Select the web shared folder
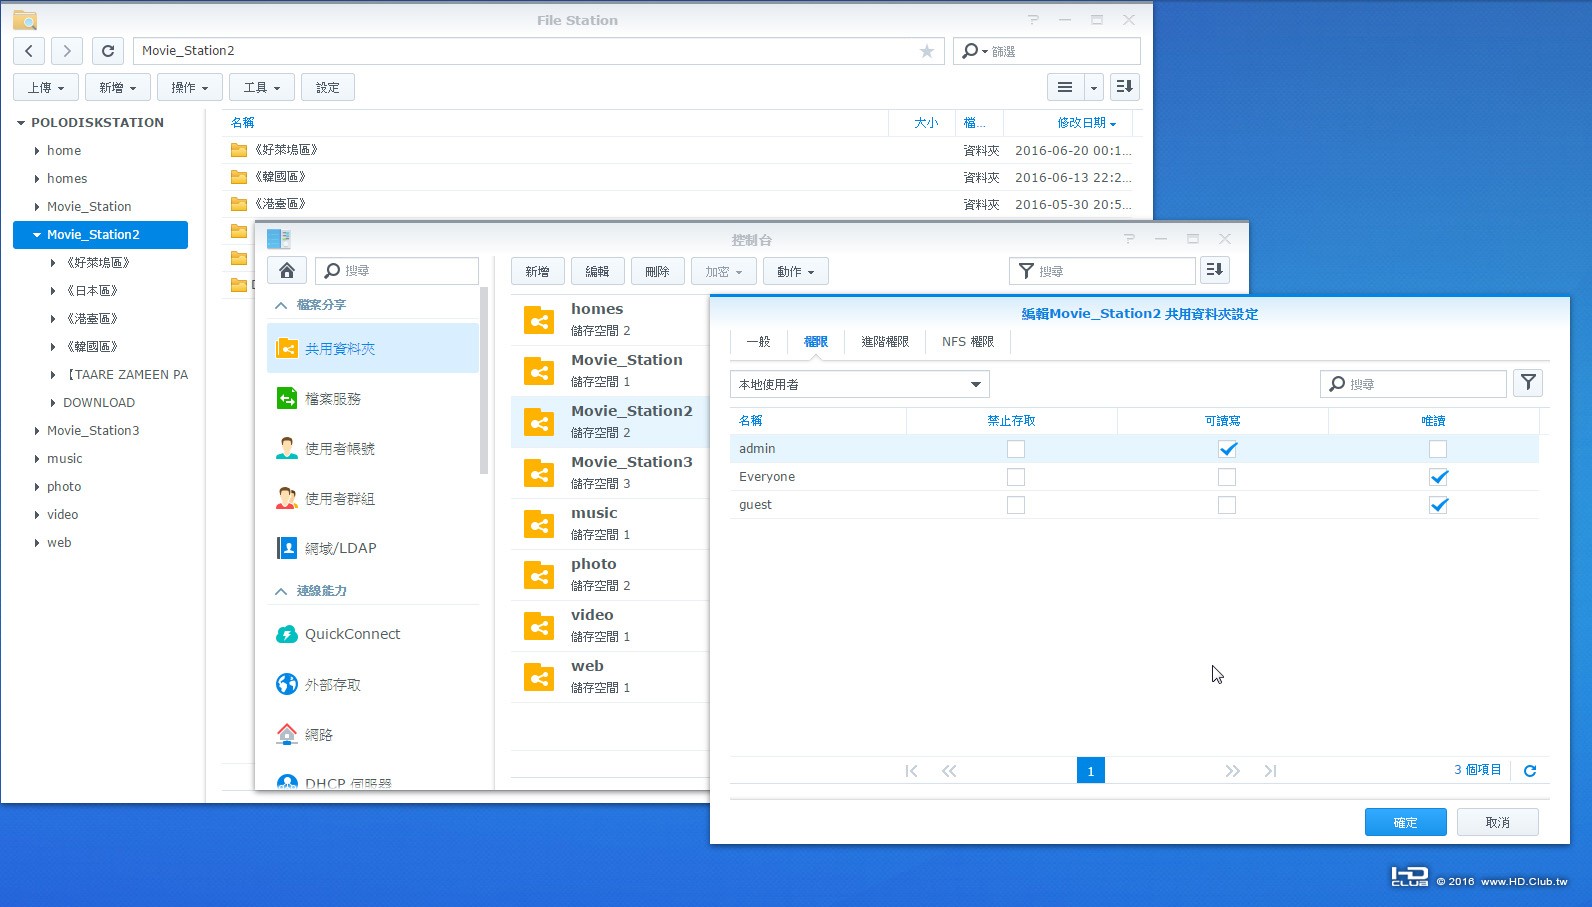The height and width of the screenshot is (907, 1592). point(610,676)
